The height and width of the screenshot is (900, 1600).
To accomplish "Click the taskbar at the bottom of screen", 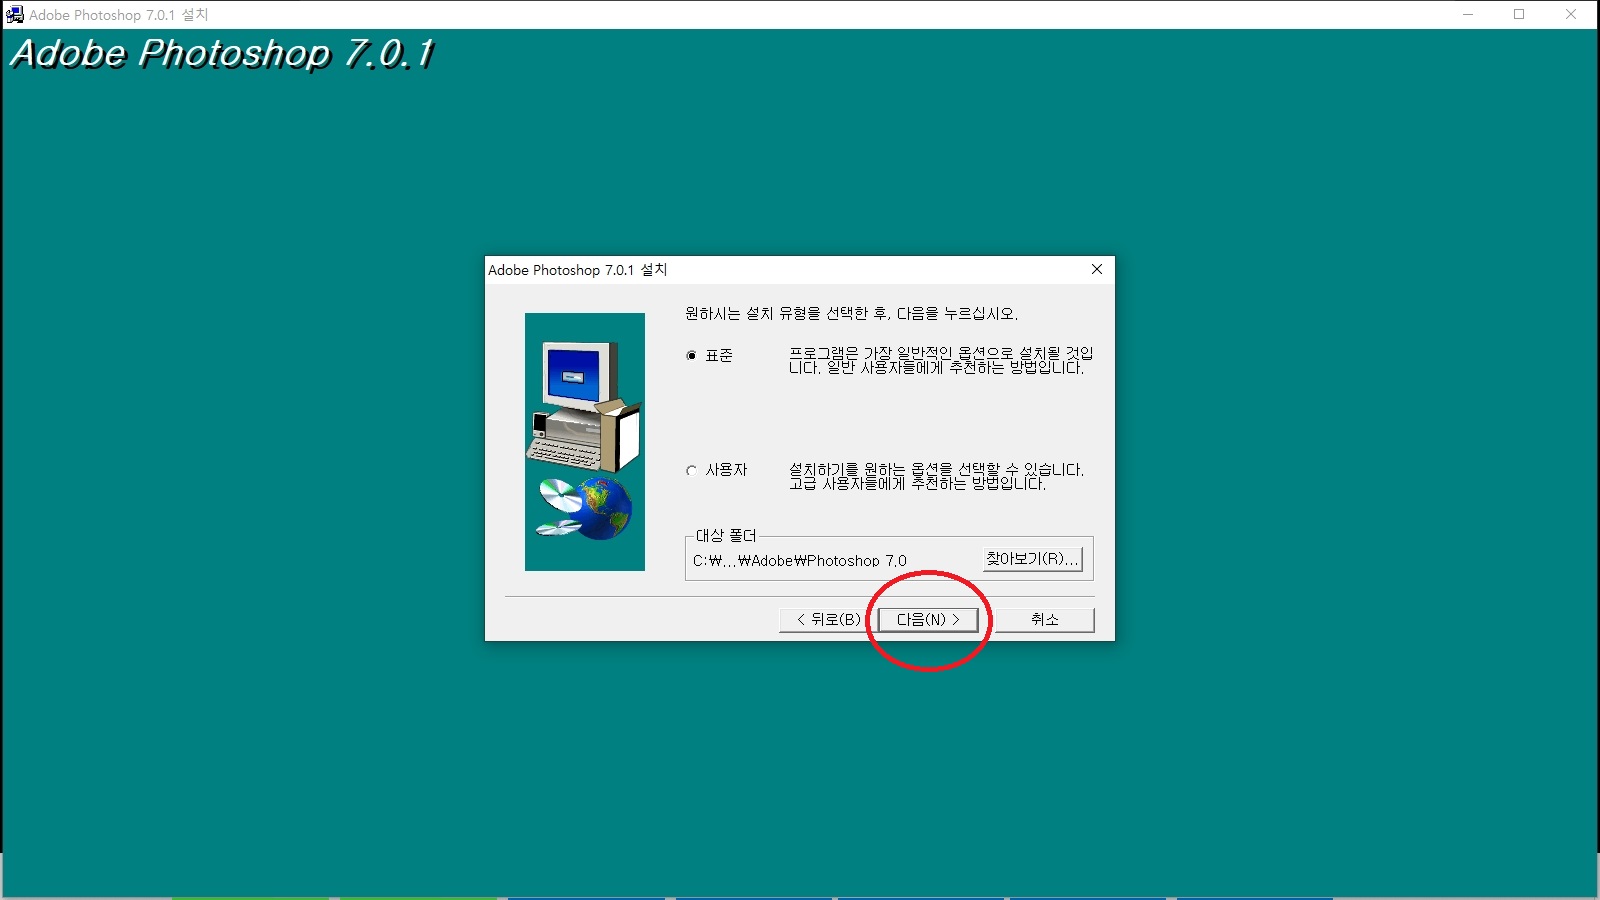I will [x=800, y=895].
